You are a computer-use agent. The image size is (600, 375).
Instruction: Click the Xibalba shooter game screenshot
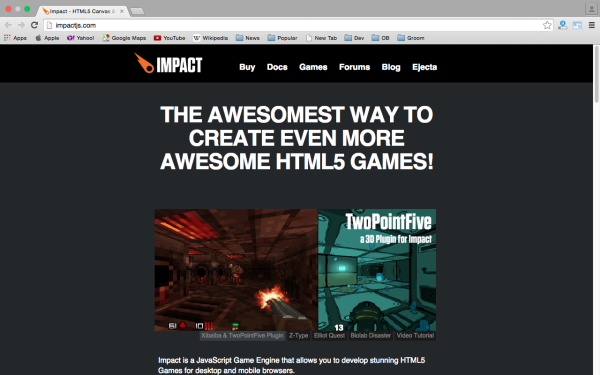tap(236, 270)
